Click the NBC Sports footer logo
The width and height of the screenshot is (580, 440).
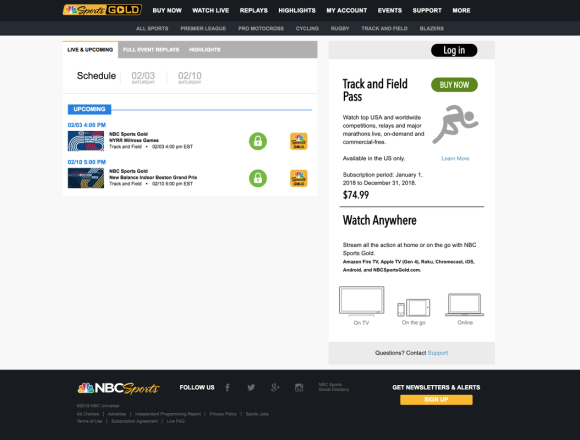coord(118,388)
